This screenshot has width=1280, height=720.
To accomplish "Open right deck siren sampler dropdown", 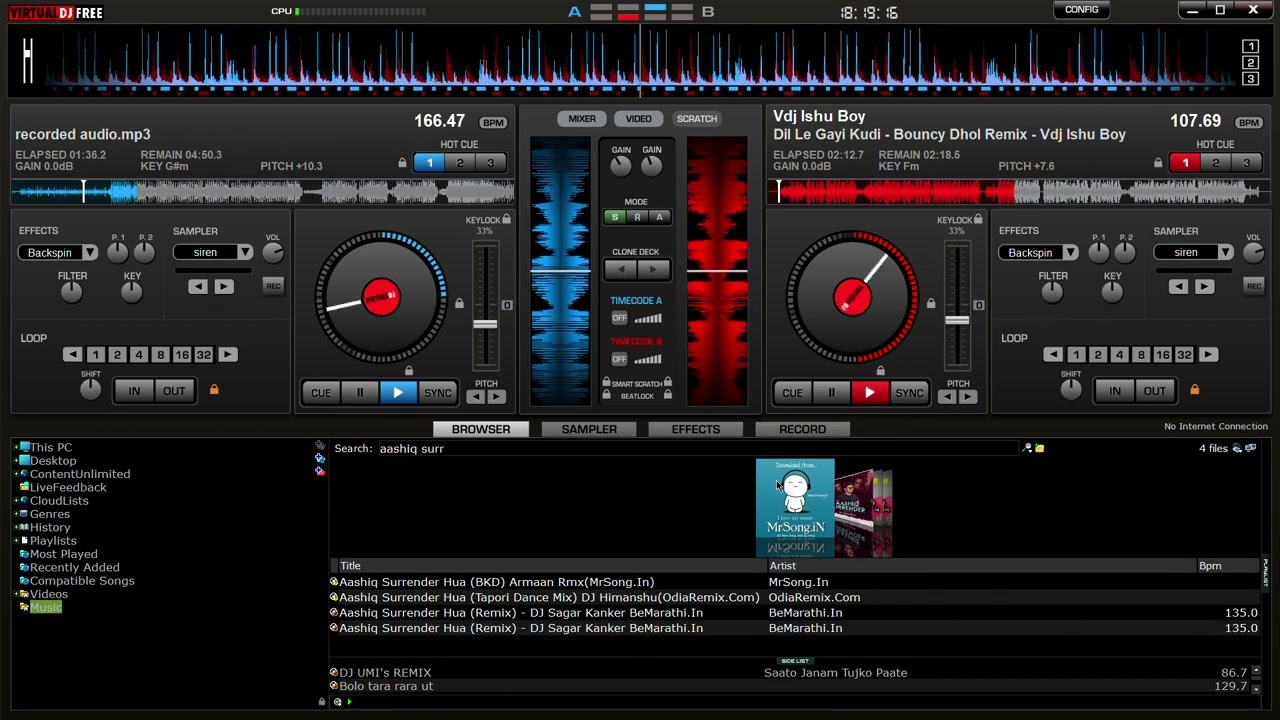I will [x=1226, y=253].
